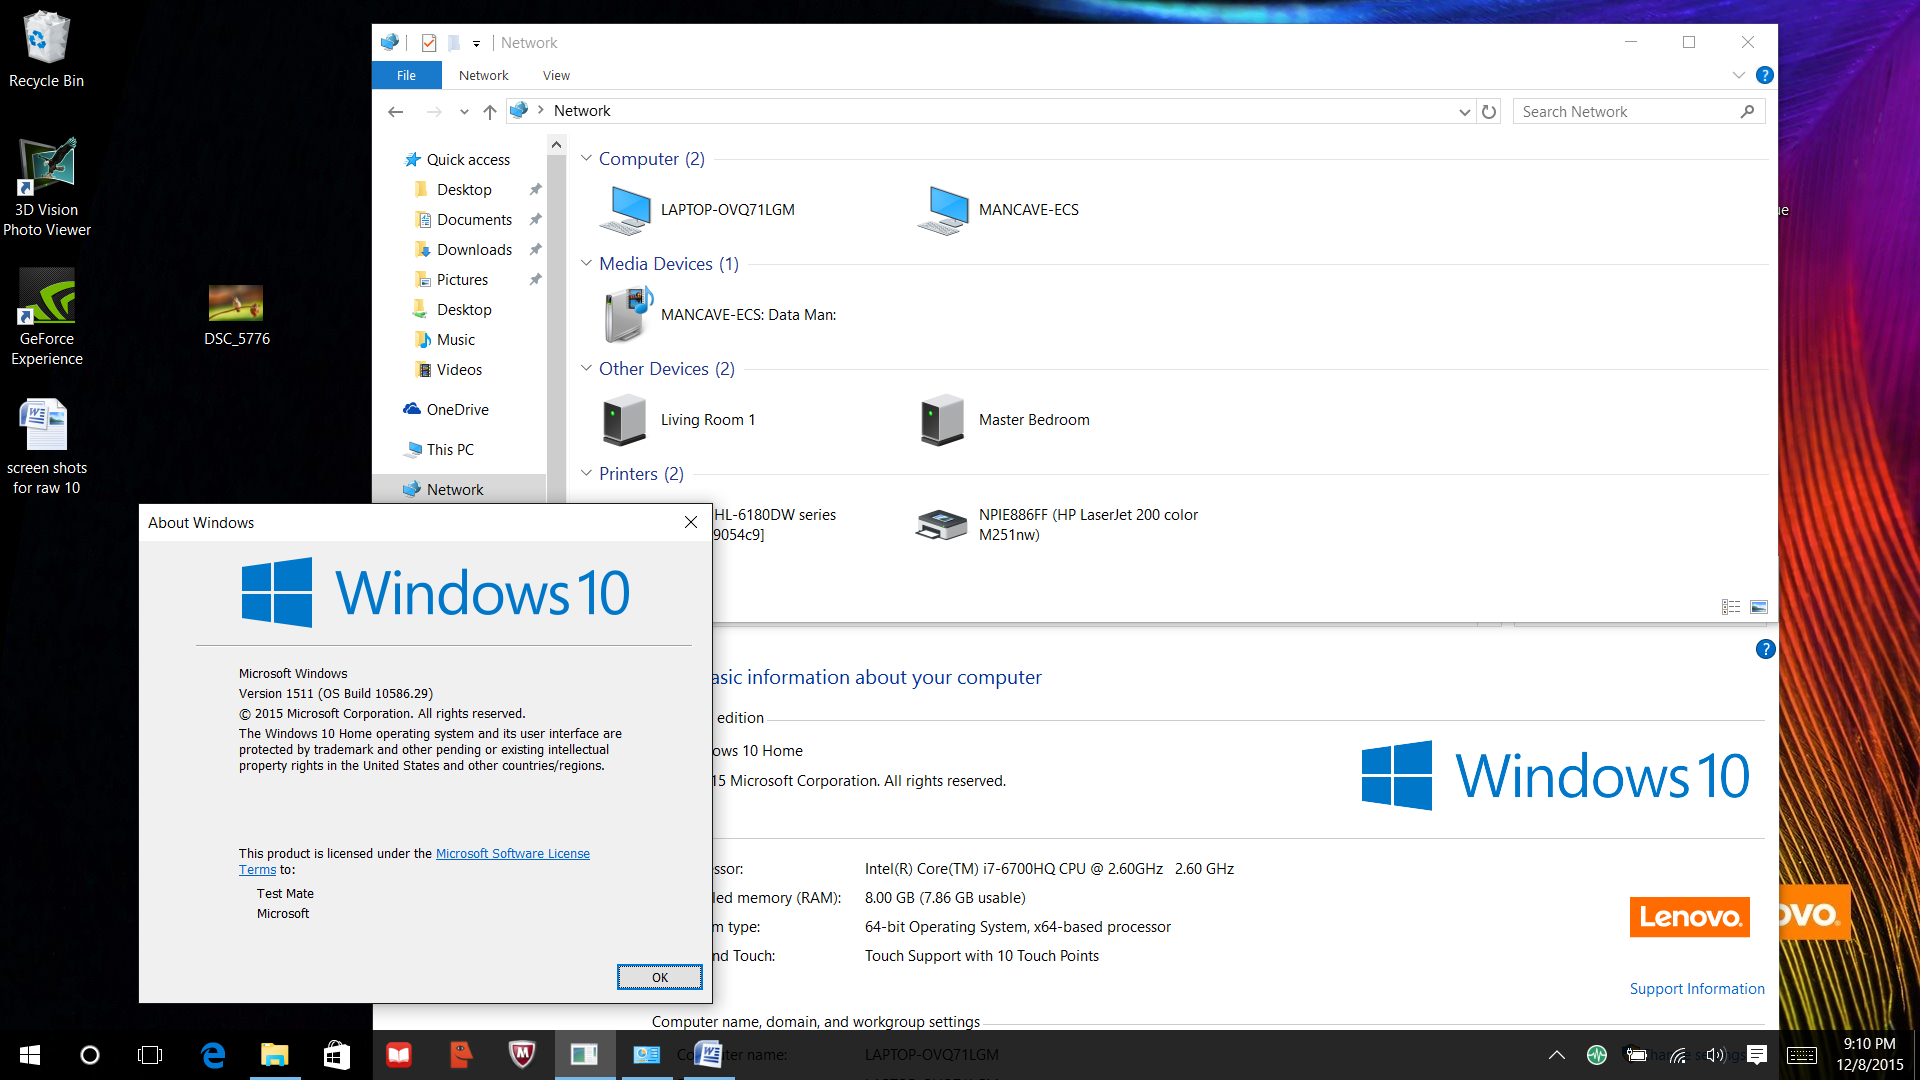
Task: Select the MANCAVE-ECS Data Man media device
Action: click(628, 314)
